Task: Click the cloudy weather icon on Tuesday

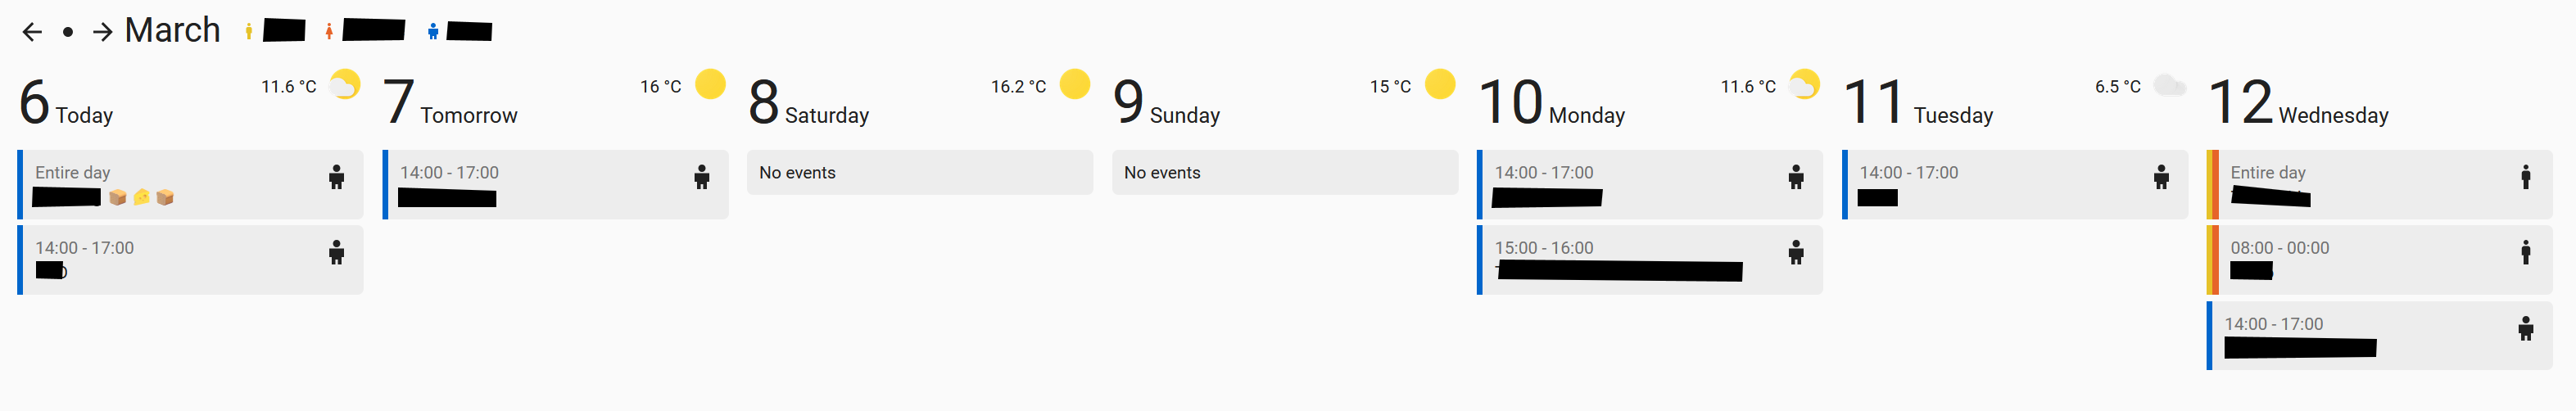Action: 2169,85
